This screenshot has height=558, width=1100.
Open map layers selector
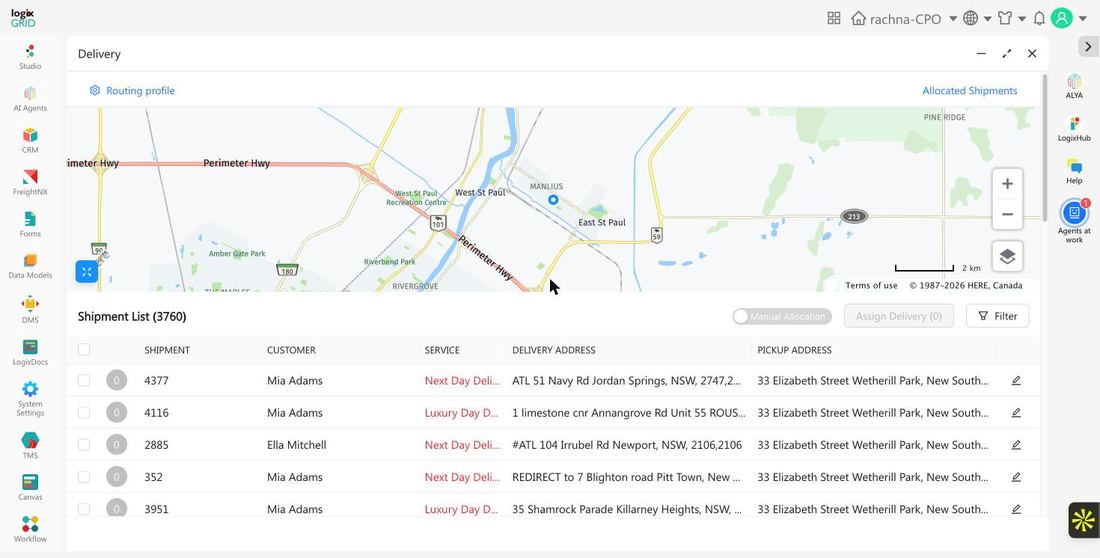pyautogui.click(x=1007, y=256)
